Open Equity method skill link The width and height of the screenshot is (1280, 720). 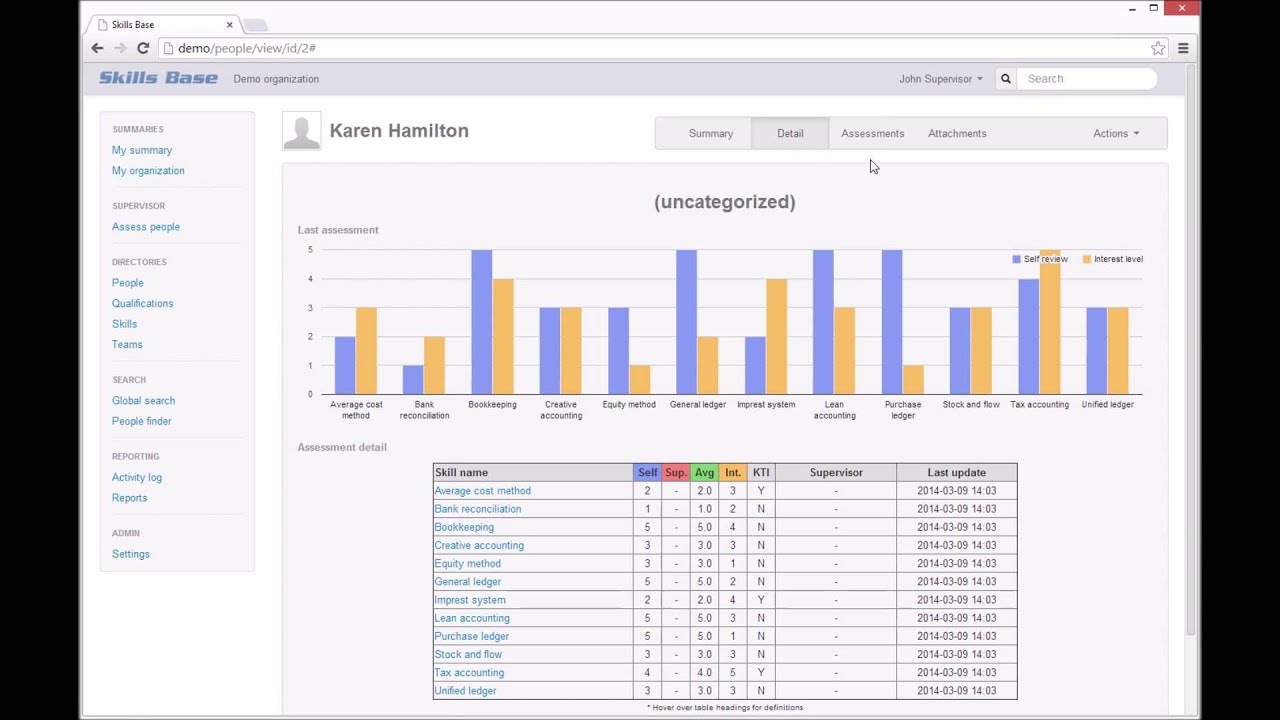[467, 564]
